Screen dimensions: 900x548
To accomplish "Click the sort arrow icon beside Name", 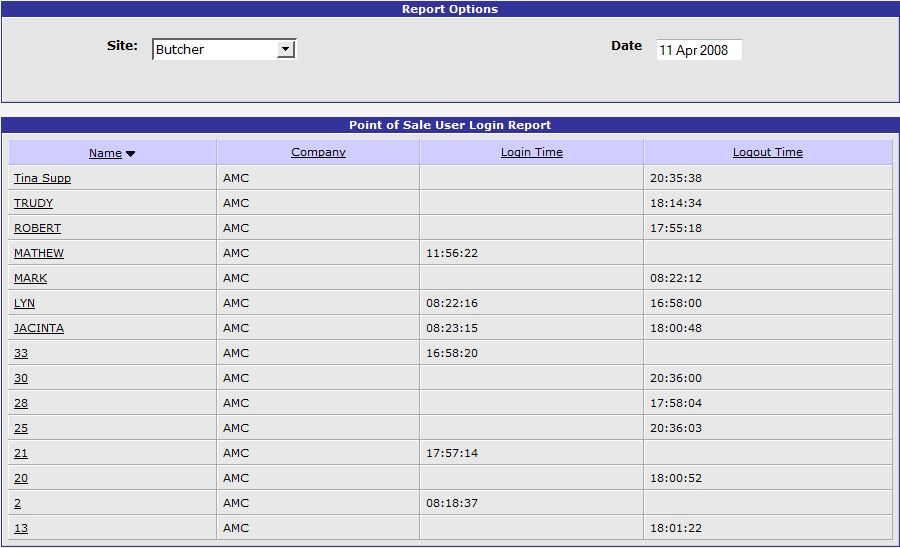I will 130,153.
